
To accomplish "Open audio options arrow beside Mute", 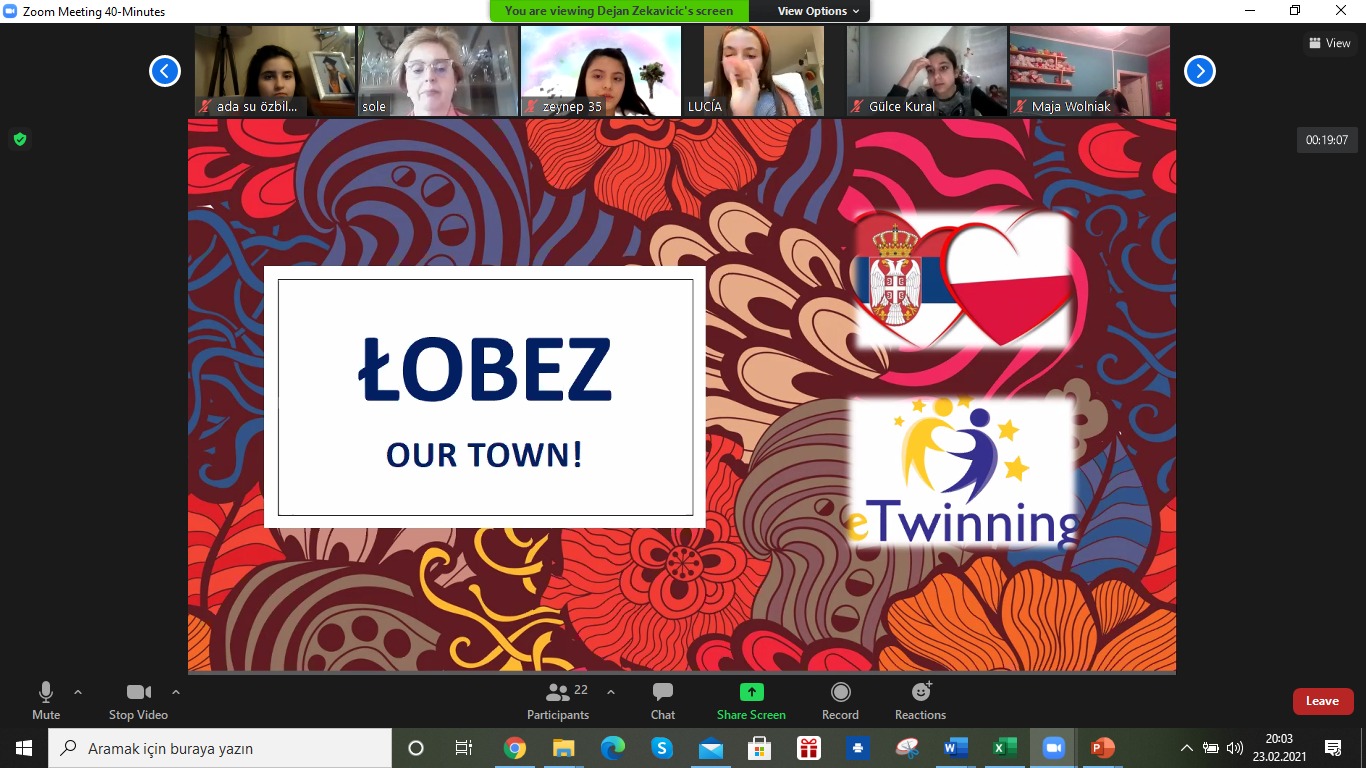I will (78, 692).
